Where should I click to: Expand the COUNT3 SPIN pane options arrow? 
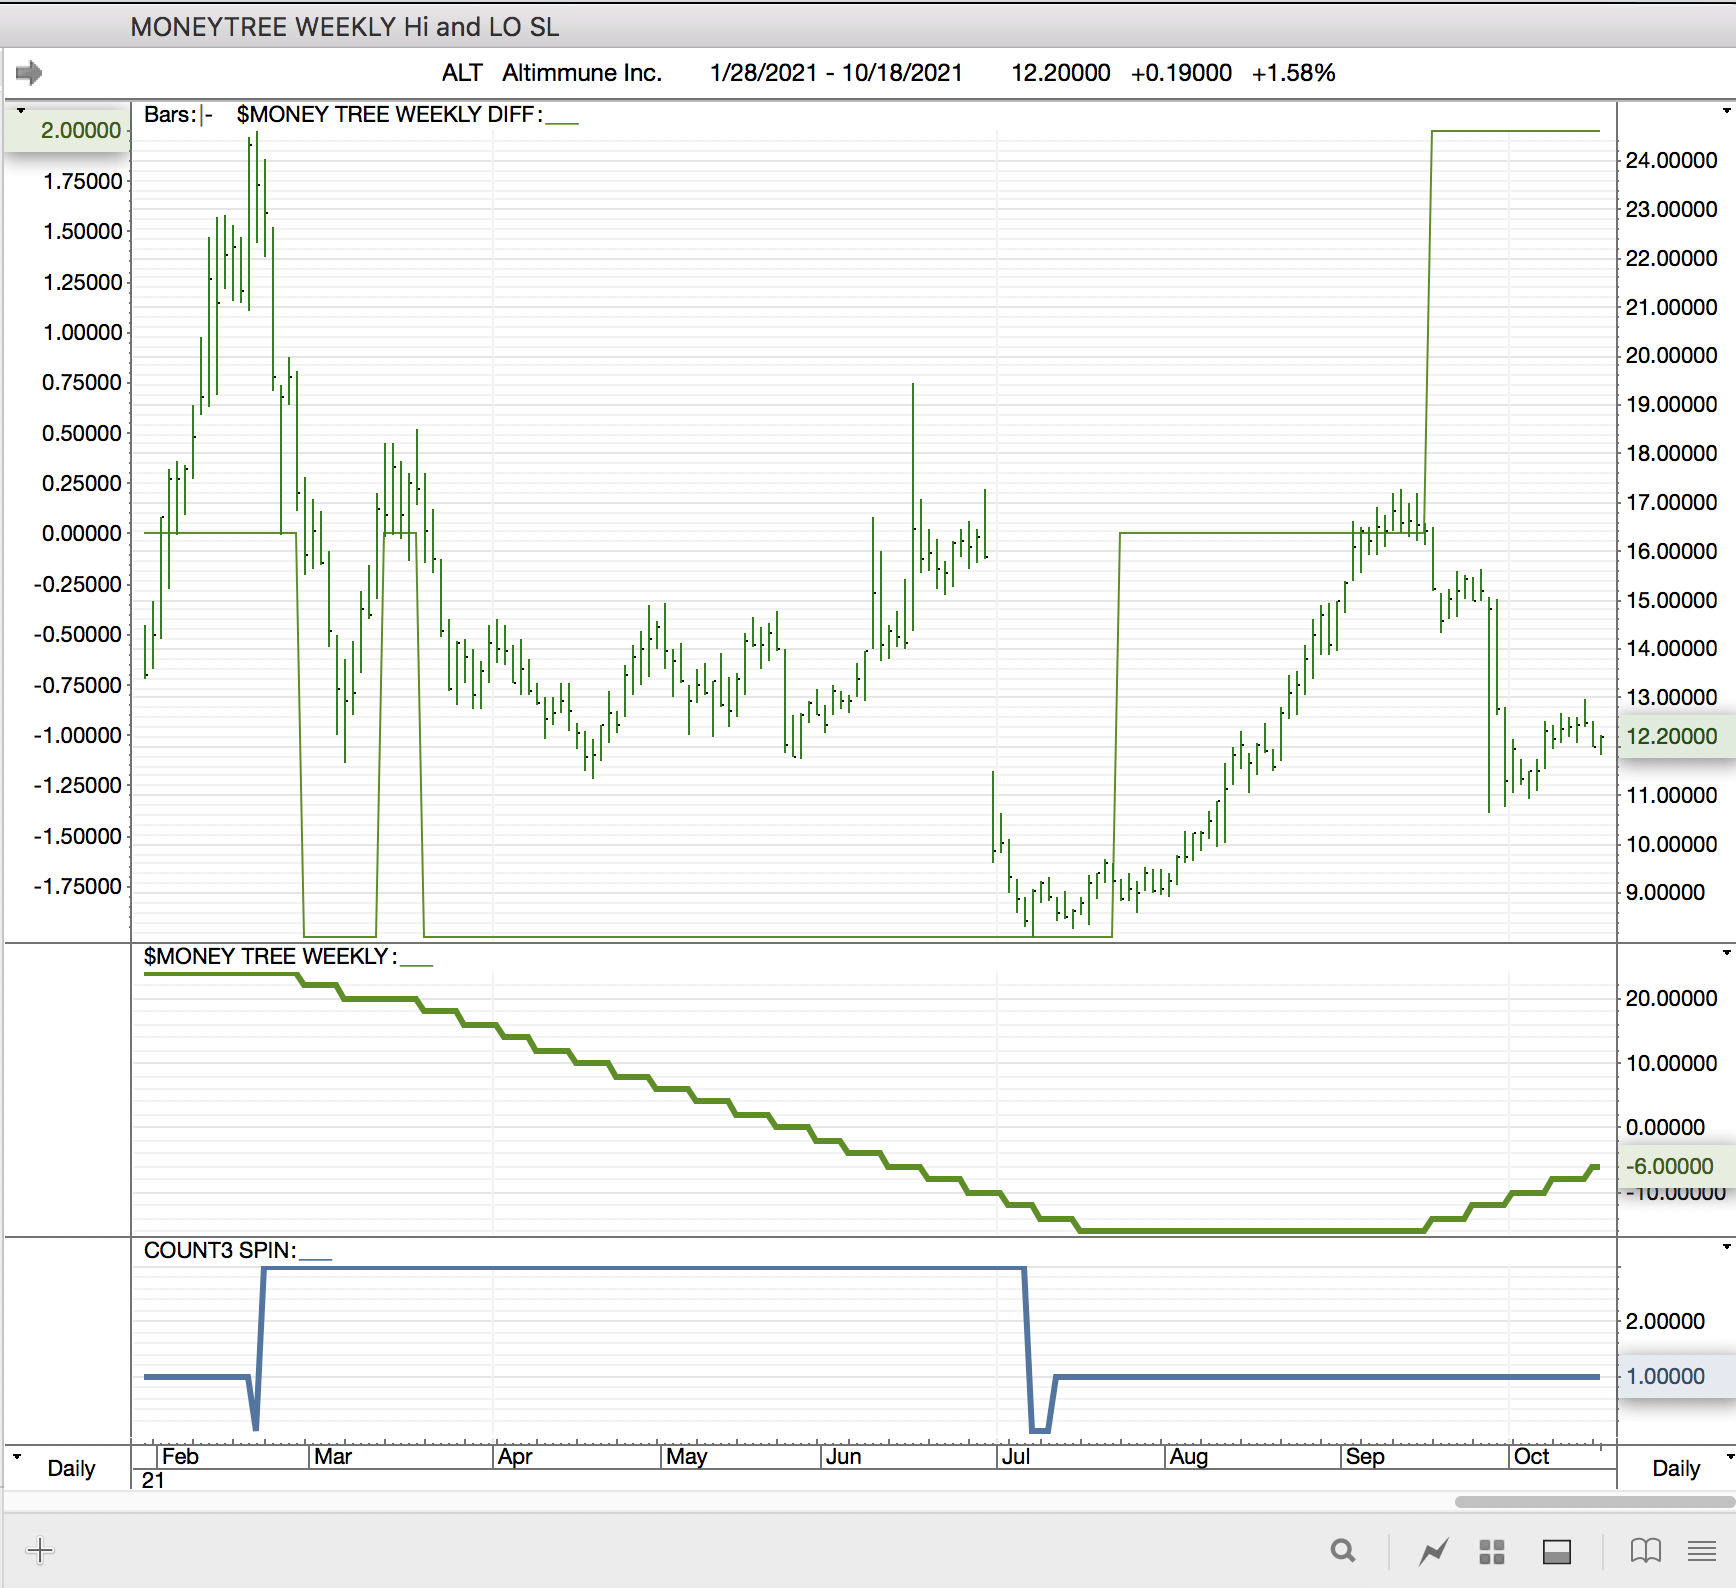(1726, 1247)
